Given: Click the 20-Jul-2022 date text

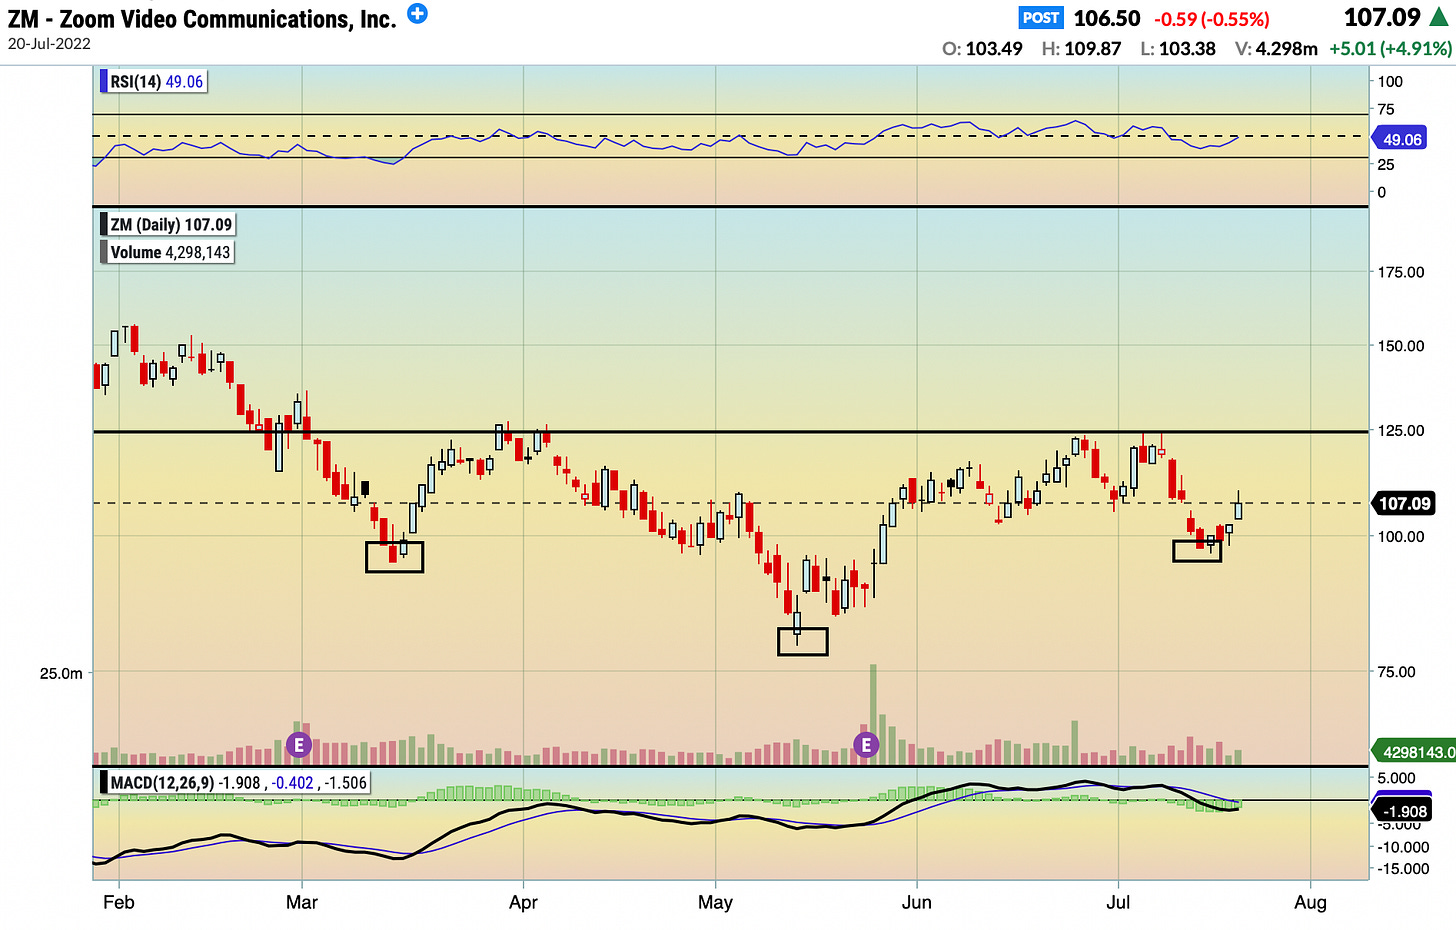Looking at the screenshot, I should [x=49, y=44].
